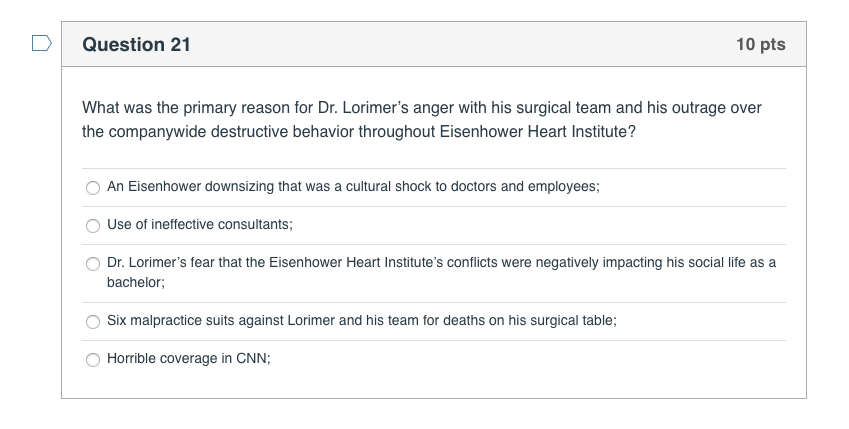The width and height of the screenshot is (849, 429).
Task: Click the empty gray header bar beside the title
Action: pyautogui.click(x=450, y=44)
